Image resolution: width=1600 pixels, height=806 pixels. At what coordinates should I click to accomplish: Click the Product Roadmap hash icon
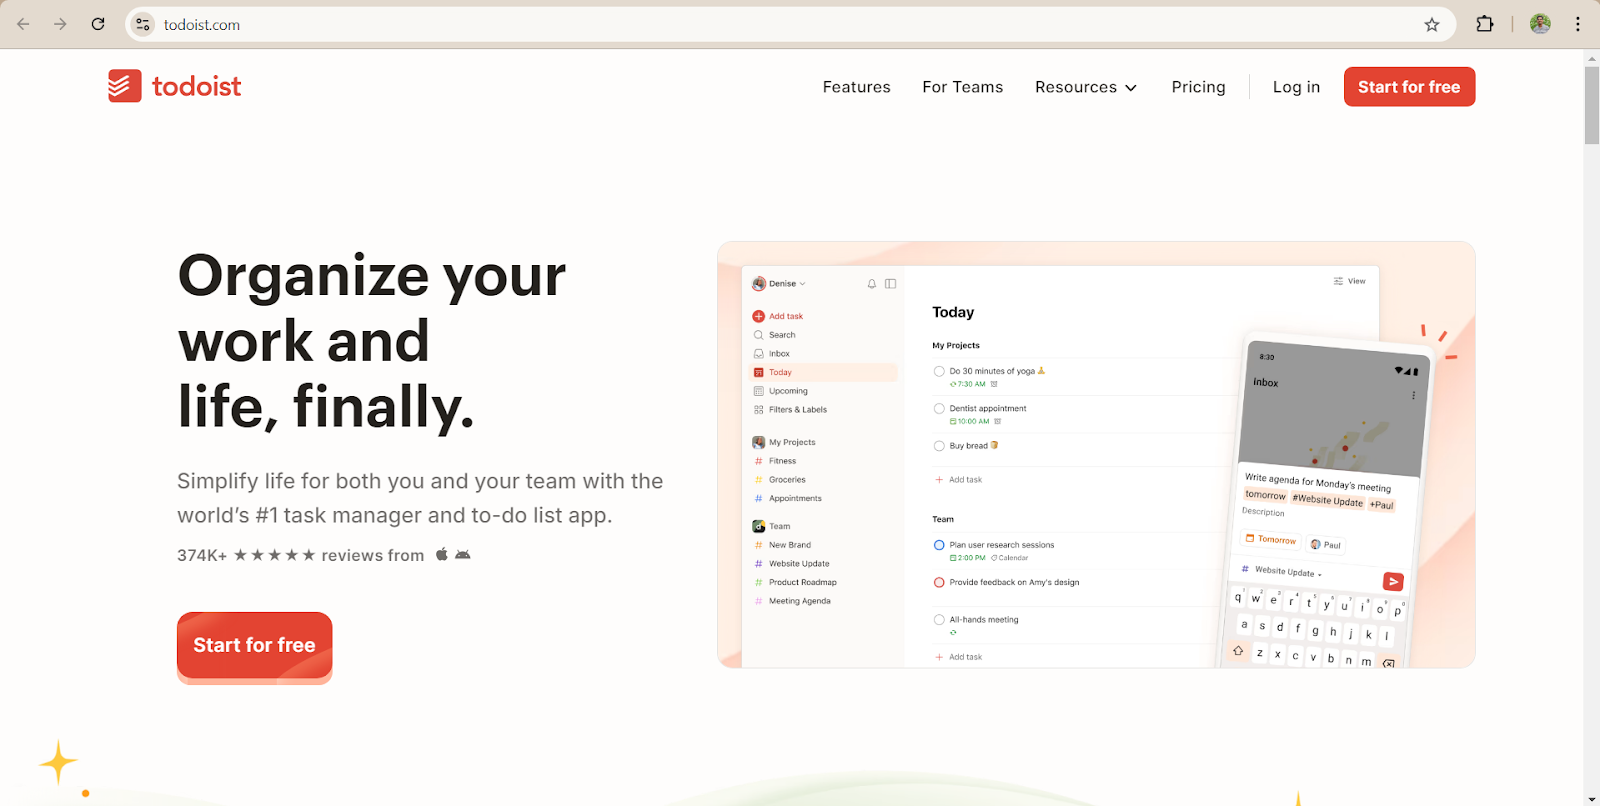pyautogui.click(x=758, y=582)
